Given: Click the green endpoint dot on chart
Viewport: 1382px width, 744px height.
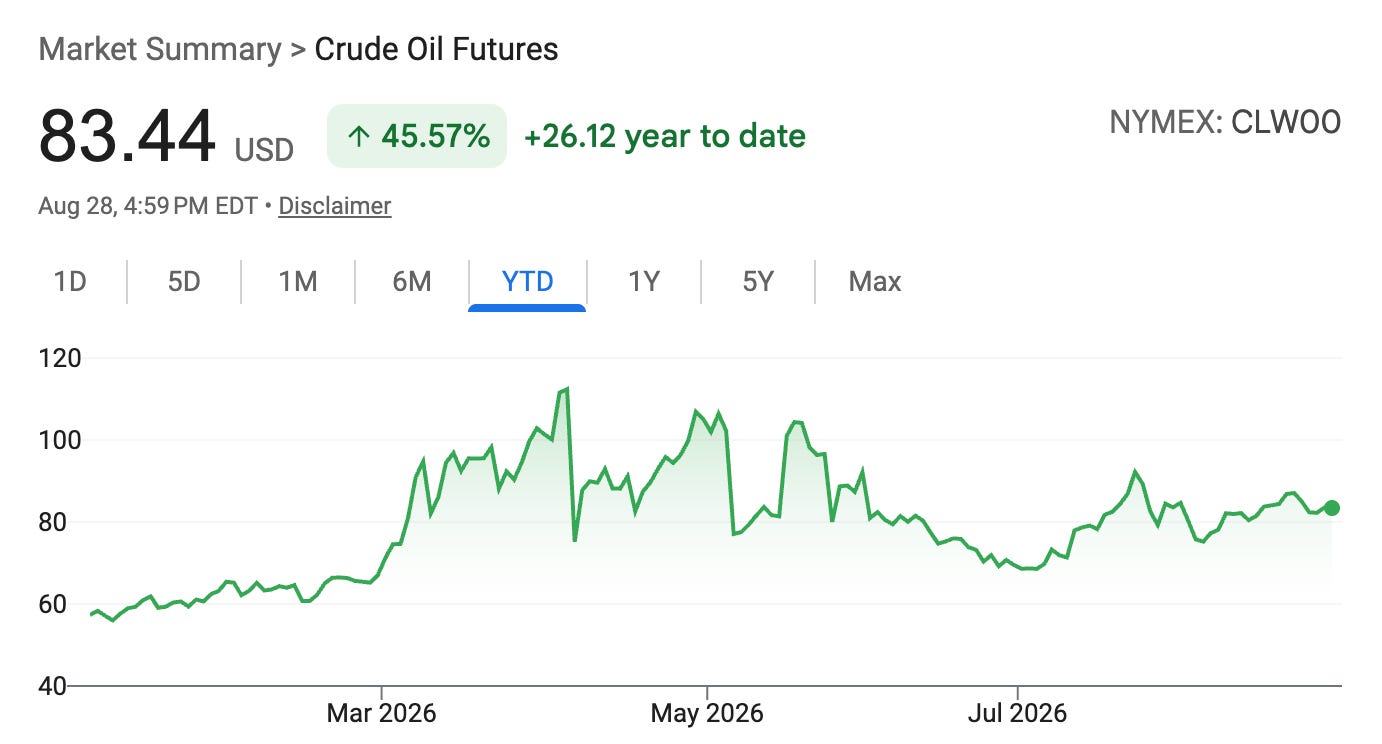Looking at the screenshot, I should tap(1332, 508).
